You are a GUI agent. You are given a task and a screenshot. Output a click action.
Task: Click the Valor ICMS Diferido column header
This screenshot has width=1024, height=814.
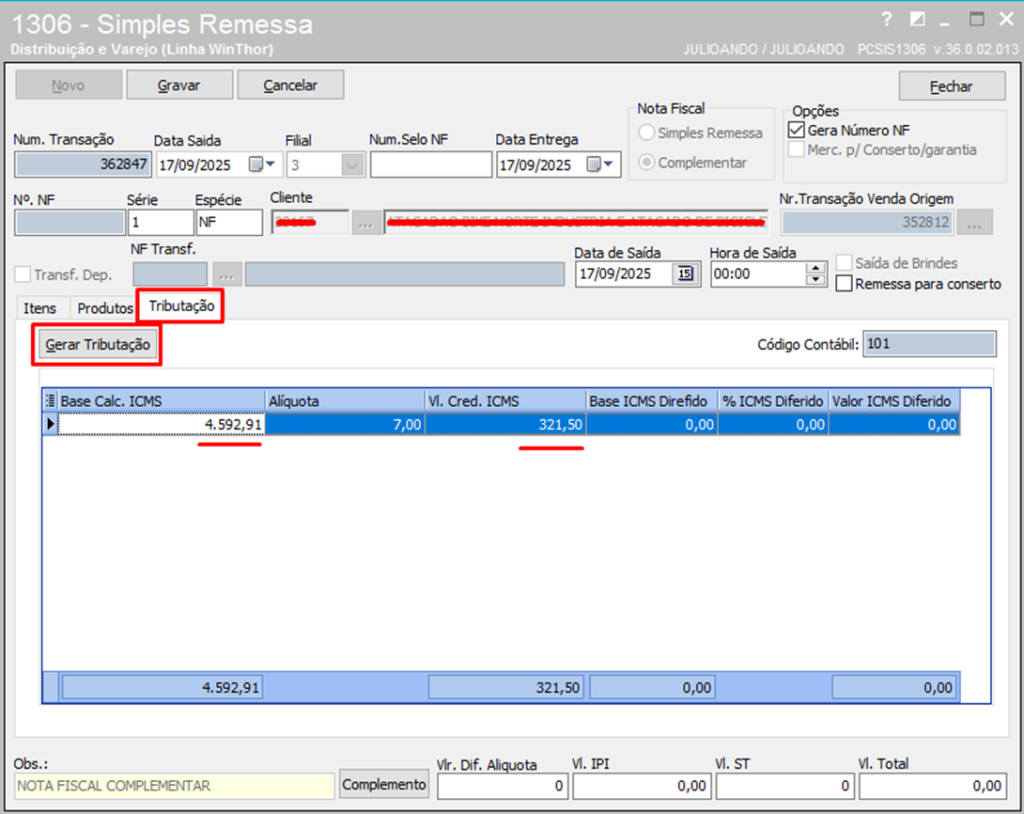click(894, 401)
